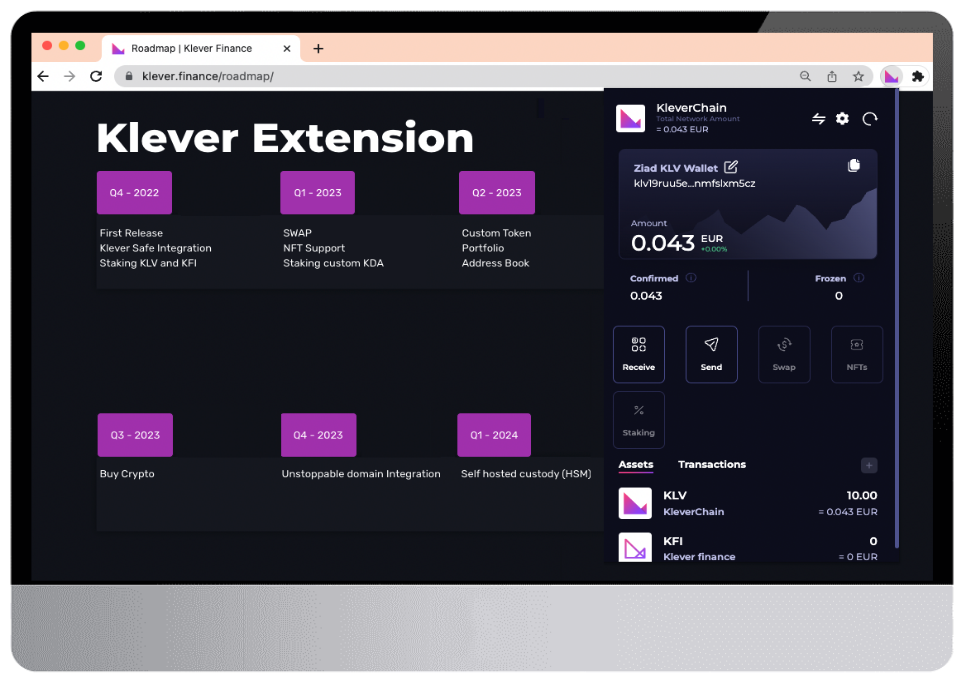Open the Receive panel

tap(639, 354)
